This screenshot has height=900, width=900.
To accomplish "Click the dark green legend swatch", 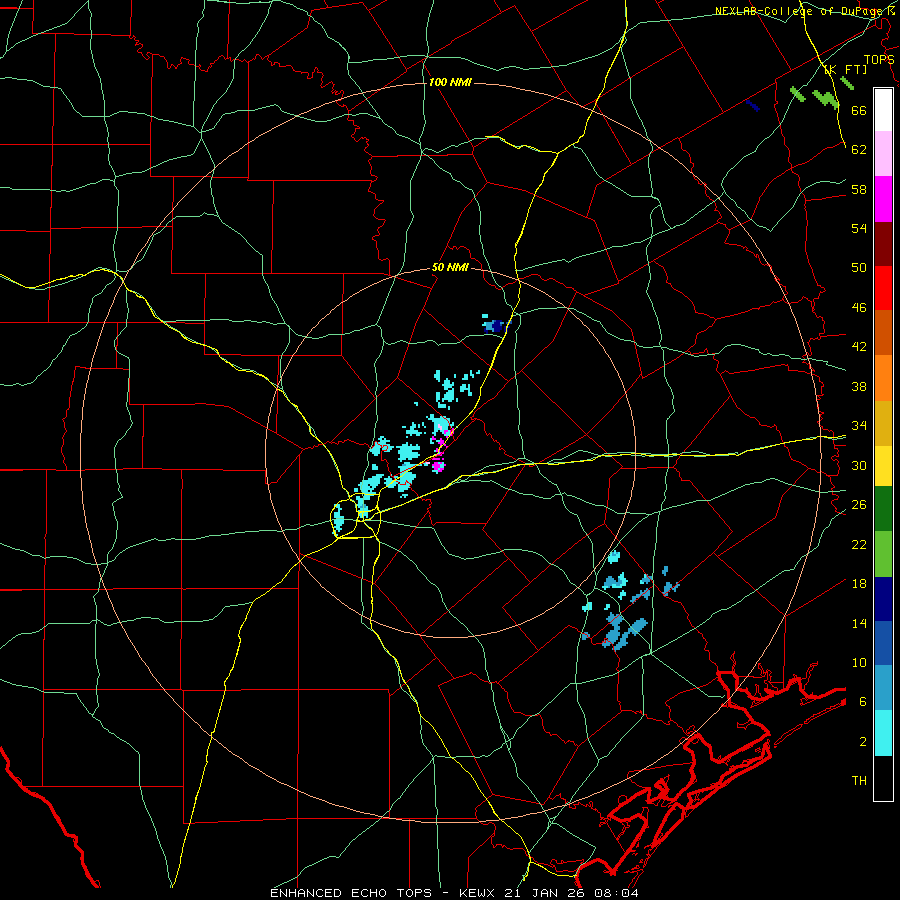I will click(883, 509).
